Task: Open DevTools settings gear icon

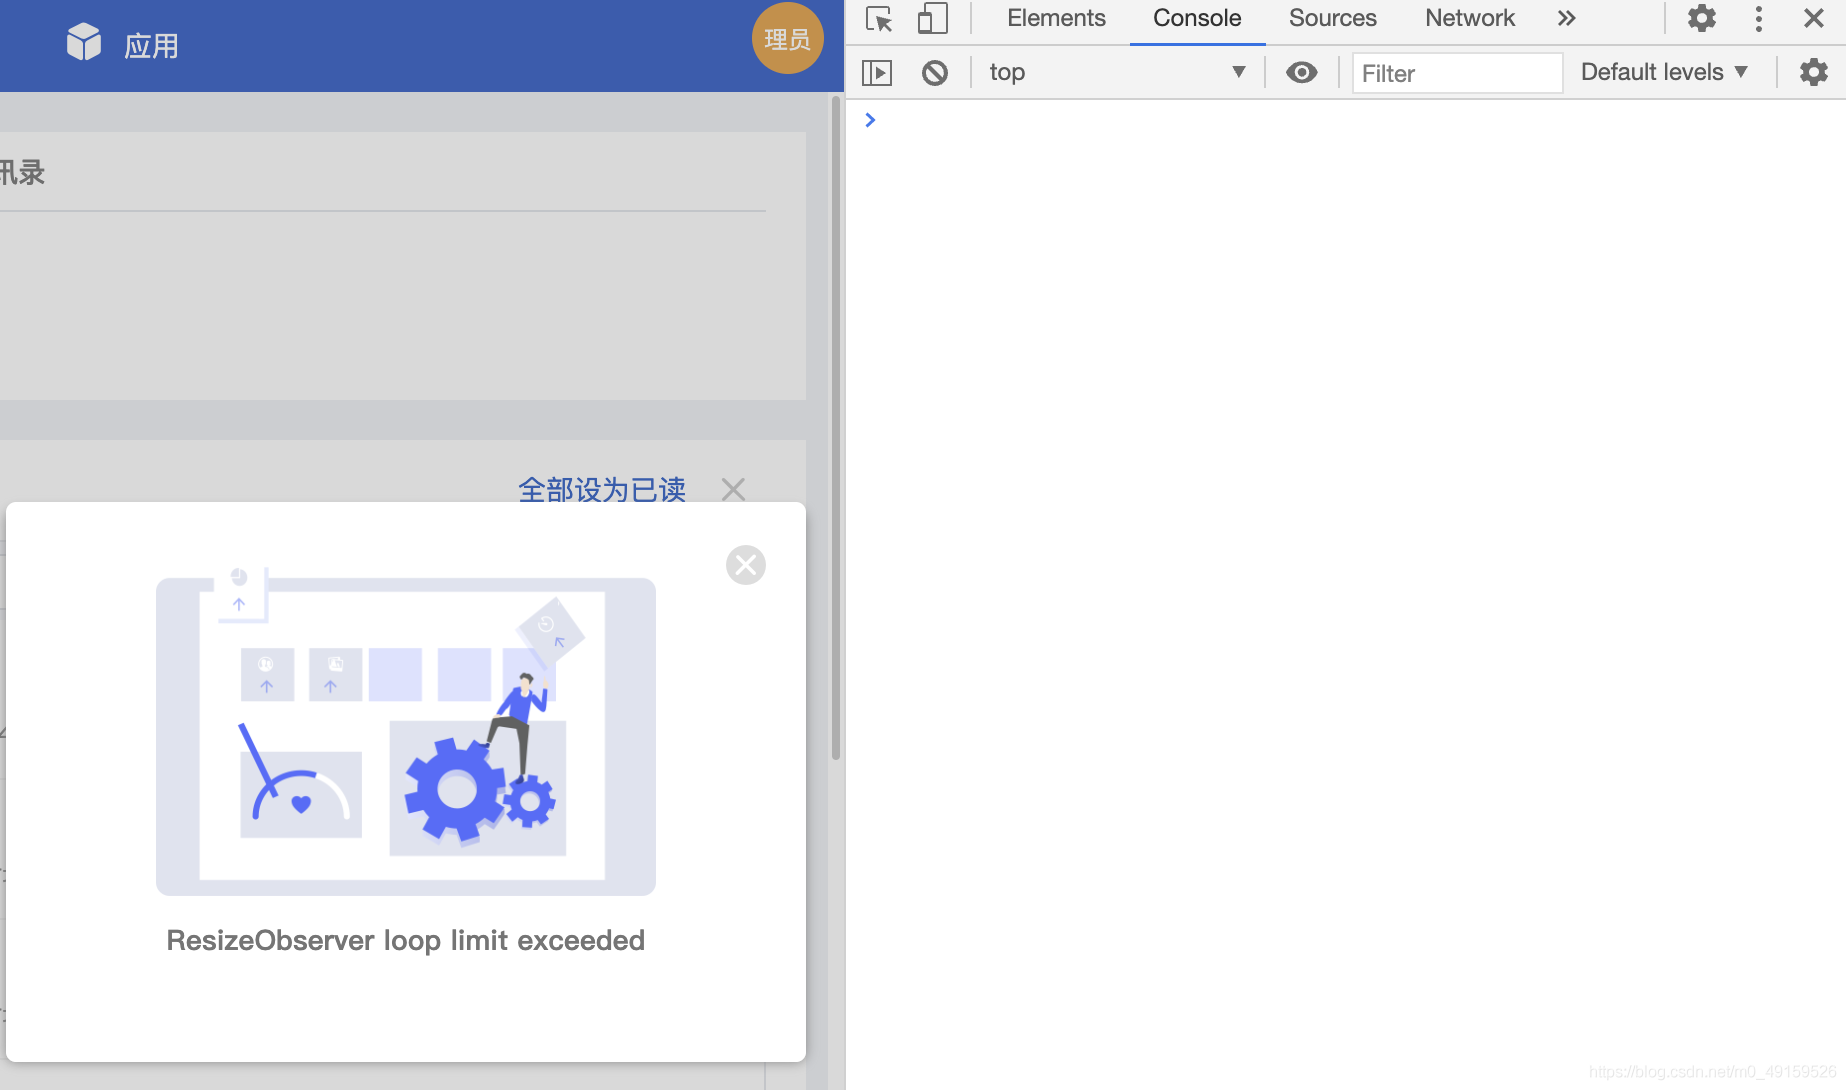Action: [x=1701, y=18]
